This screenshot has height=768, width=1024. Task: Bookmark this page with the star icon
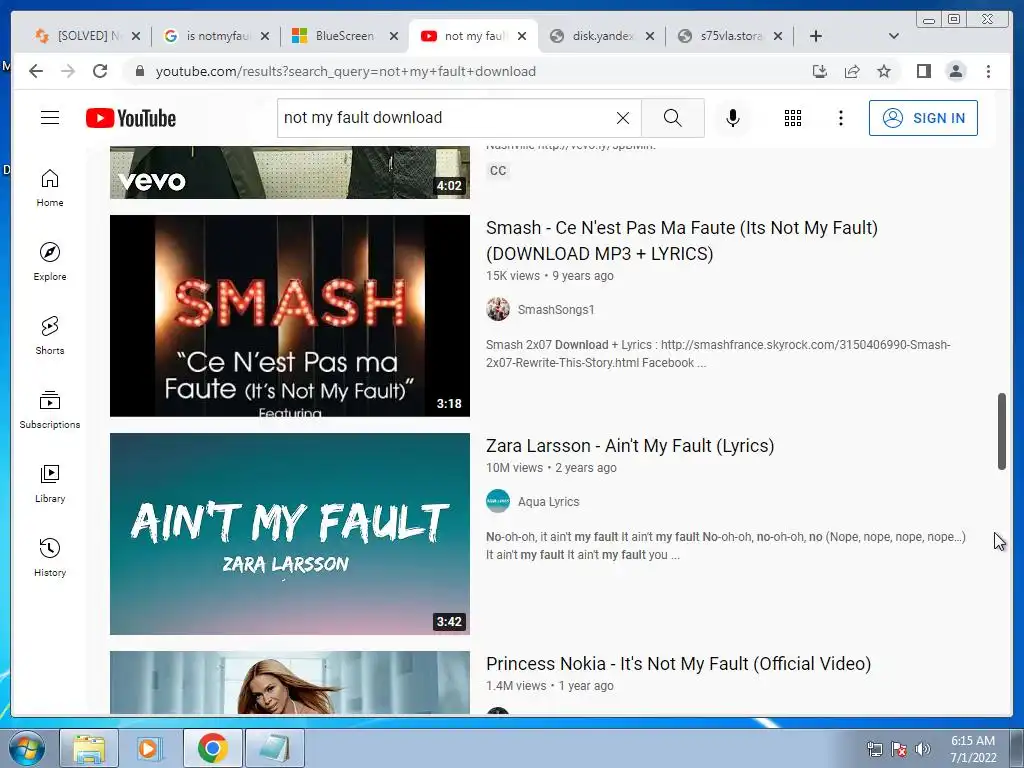click(x=884, y=71)
